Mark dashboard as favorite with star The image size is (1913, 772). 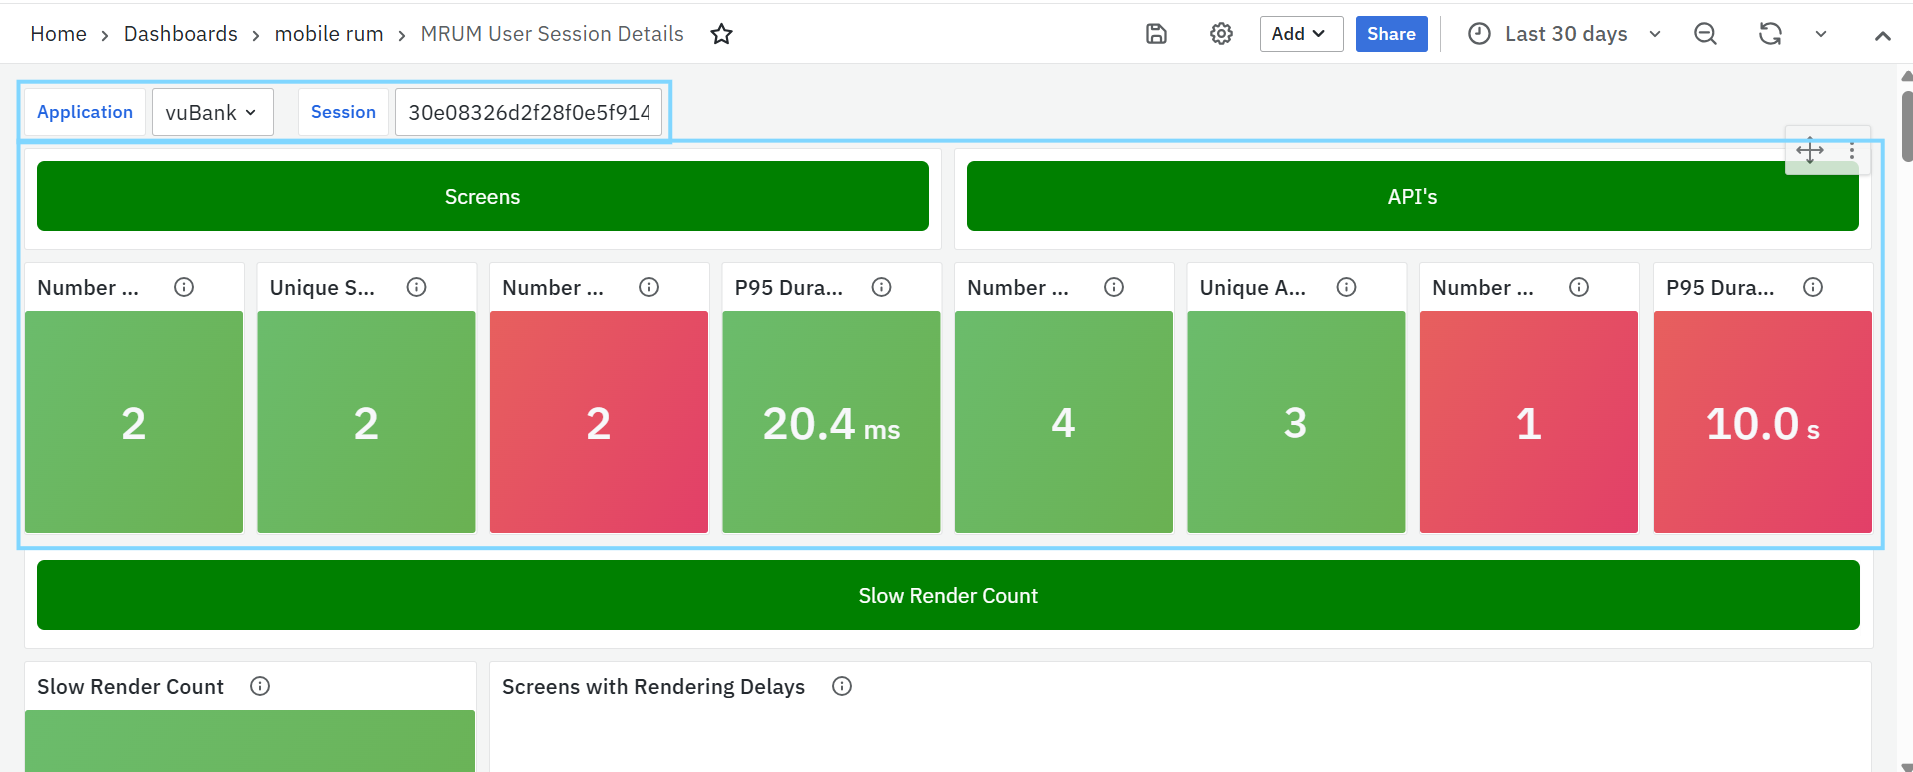(721, 35)
